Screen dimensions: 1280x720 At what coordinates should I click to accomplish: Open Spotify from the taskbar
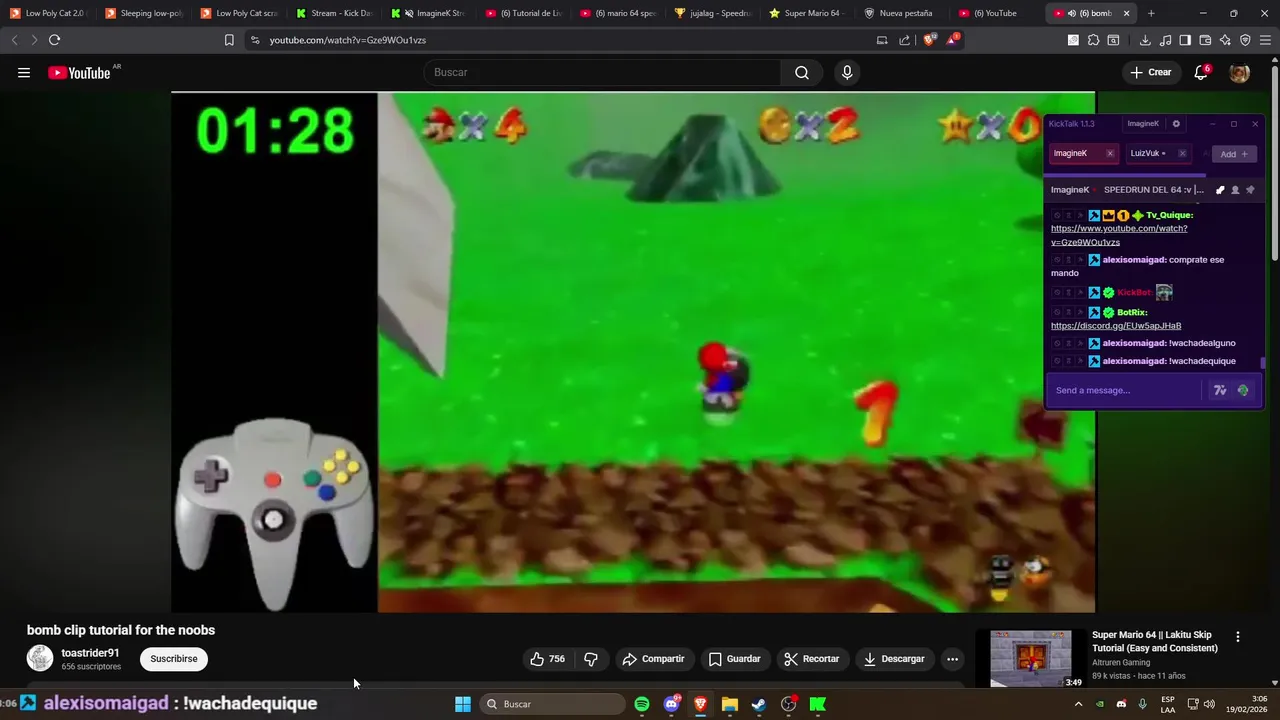pos(642,704)
